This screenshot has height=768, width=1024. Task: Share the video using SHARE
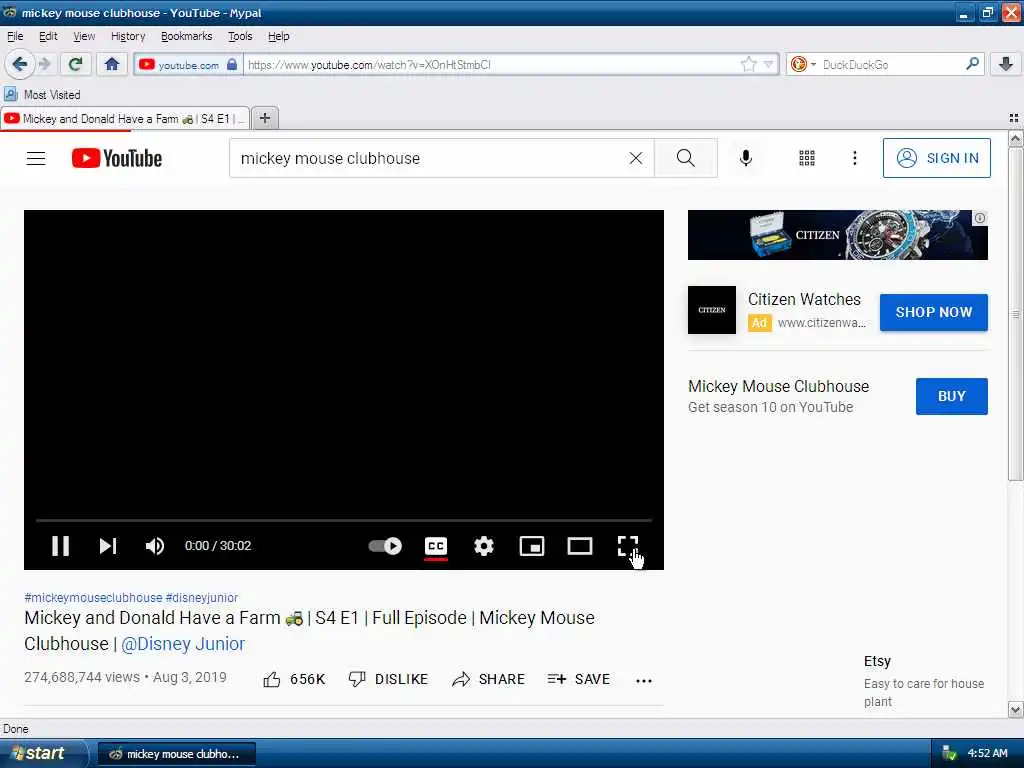[x=488, y=679]
